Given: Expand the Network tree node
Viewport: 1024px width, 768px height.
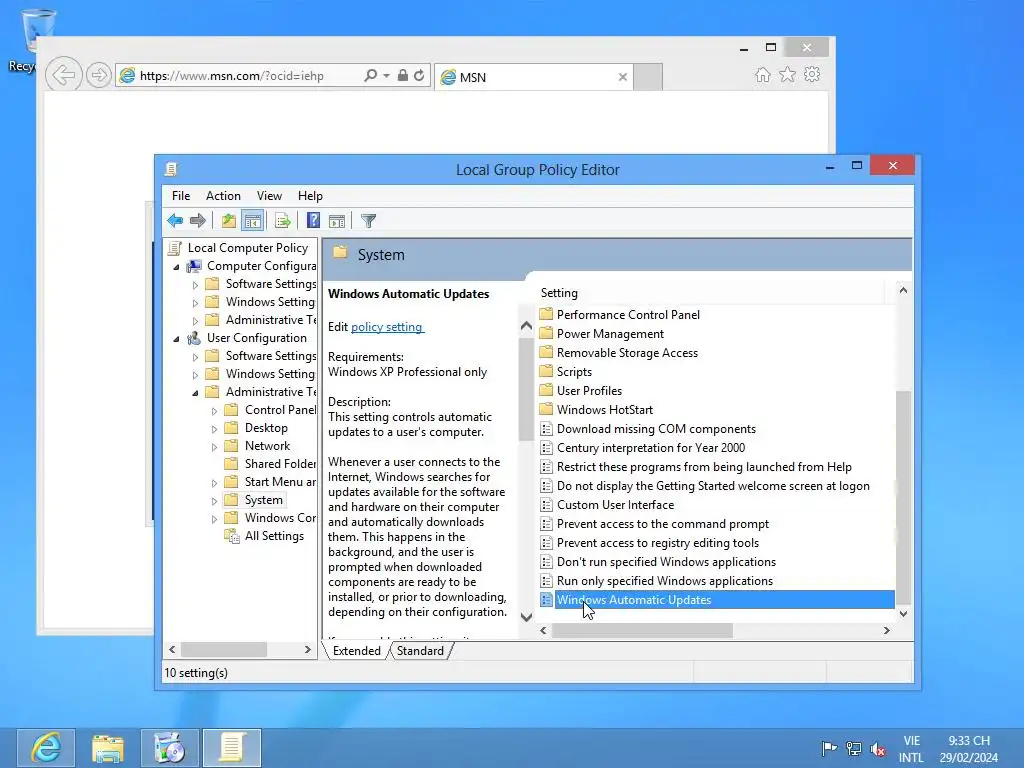Looking at the screenshot, I should pos(214,447).
